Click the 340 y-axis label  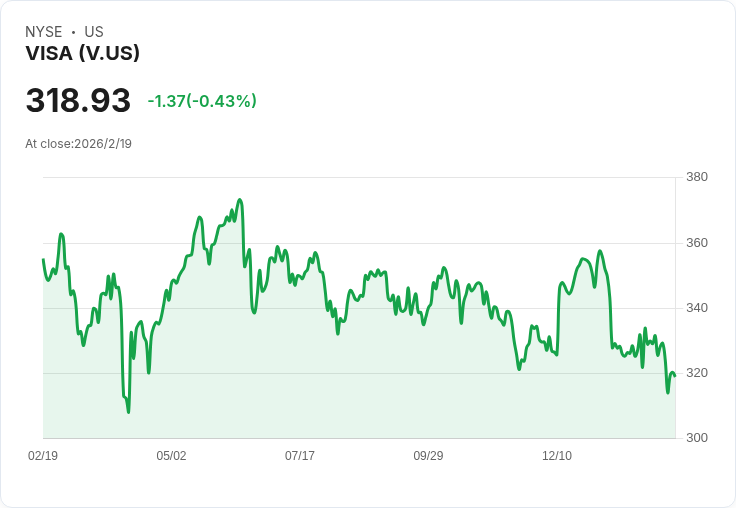[697, 308]
